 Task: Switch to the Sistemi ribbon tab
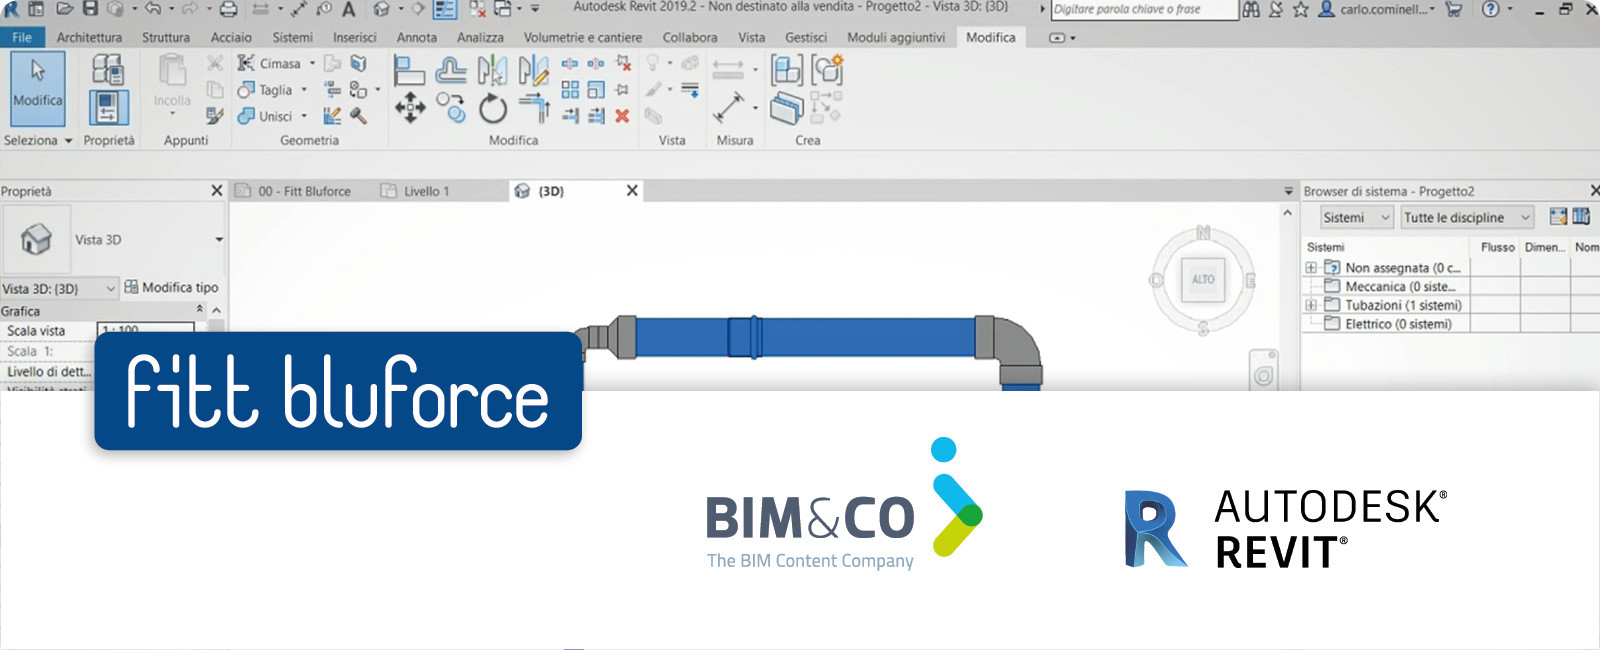coord(293,38)
